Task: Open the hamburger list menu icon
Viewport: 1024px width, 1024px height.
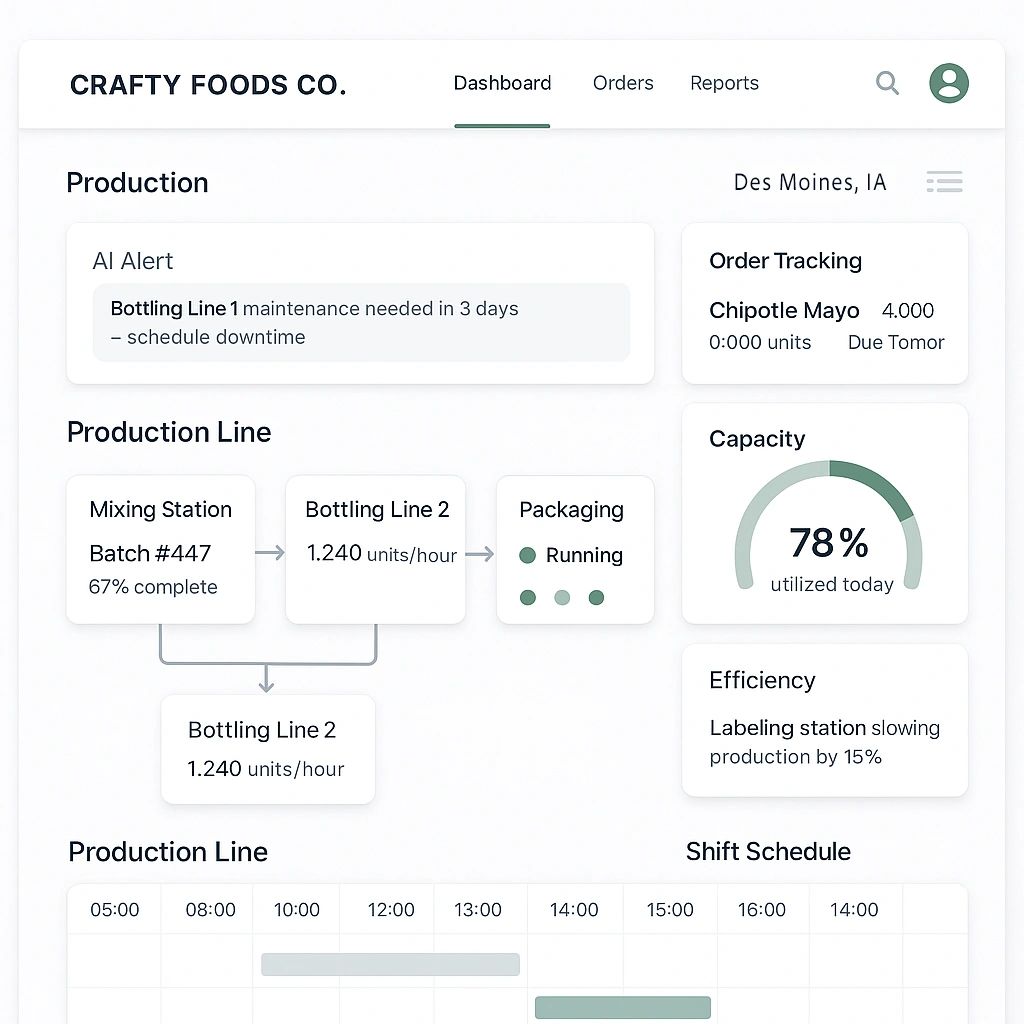Action: point(944,182)
